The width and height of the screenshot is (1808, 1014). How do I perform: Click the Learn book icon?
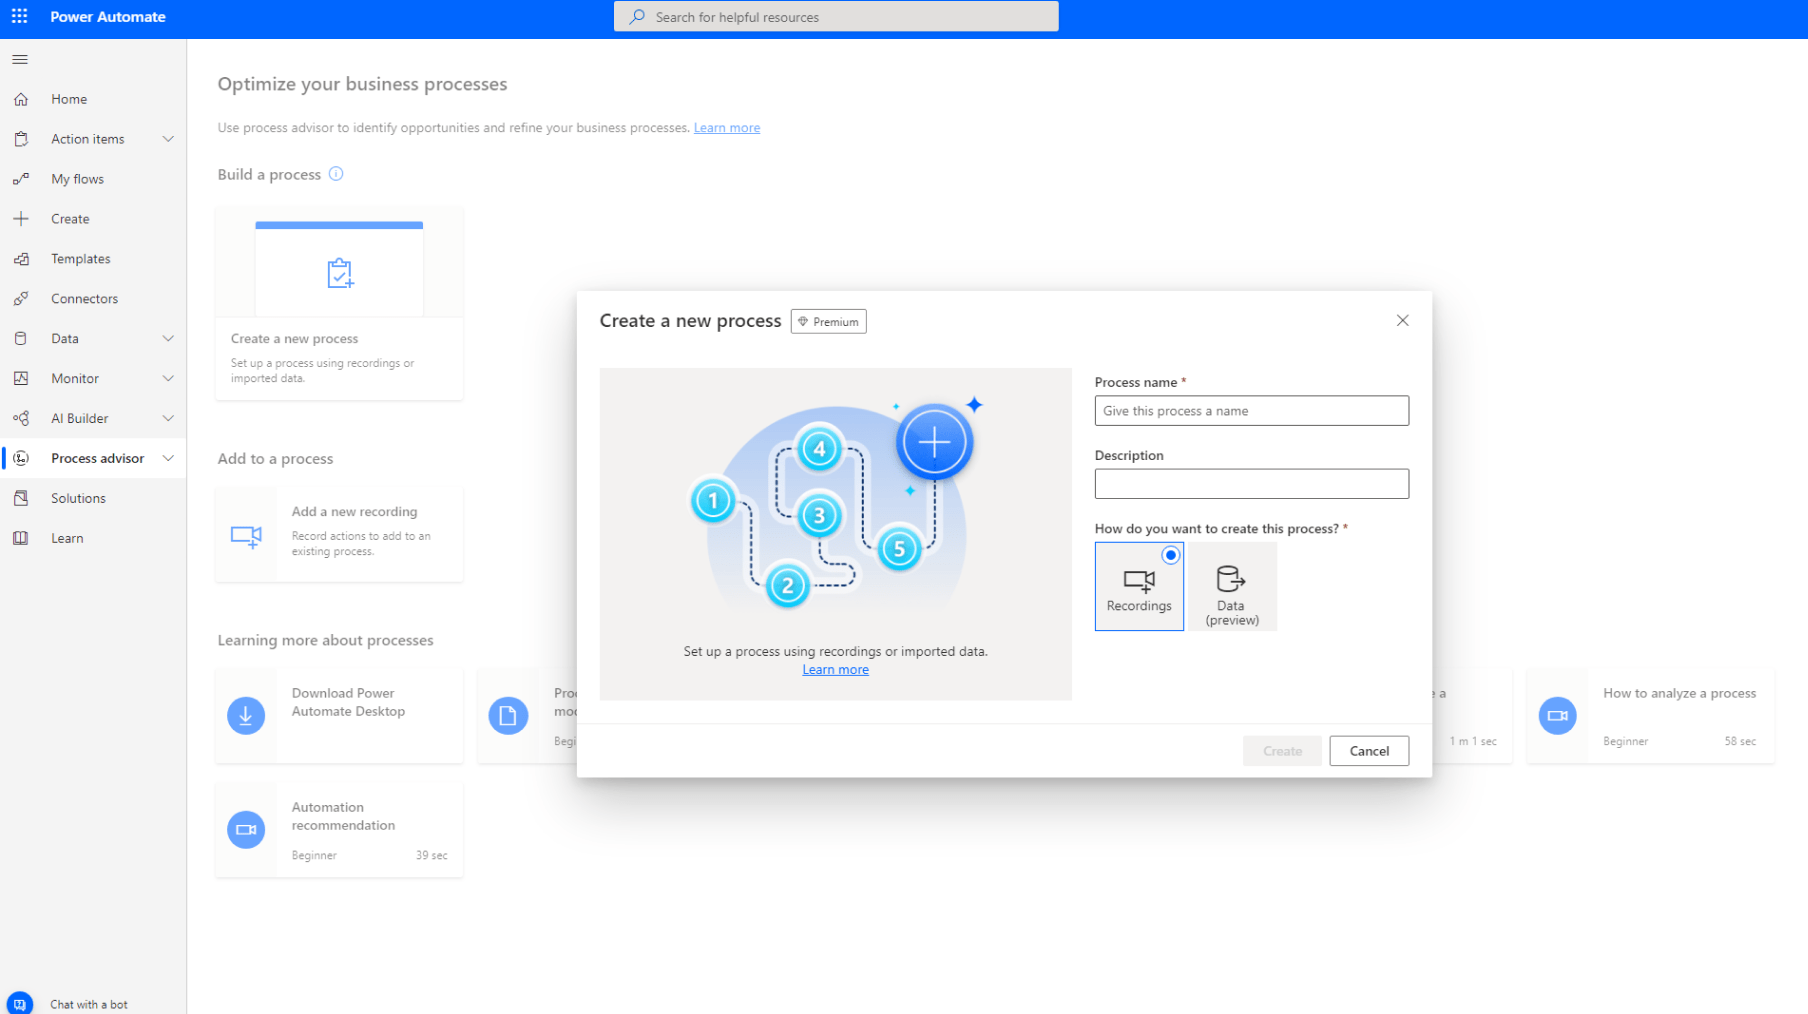21,538
